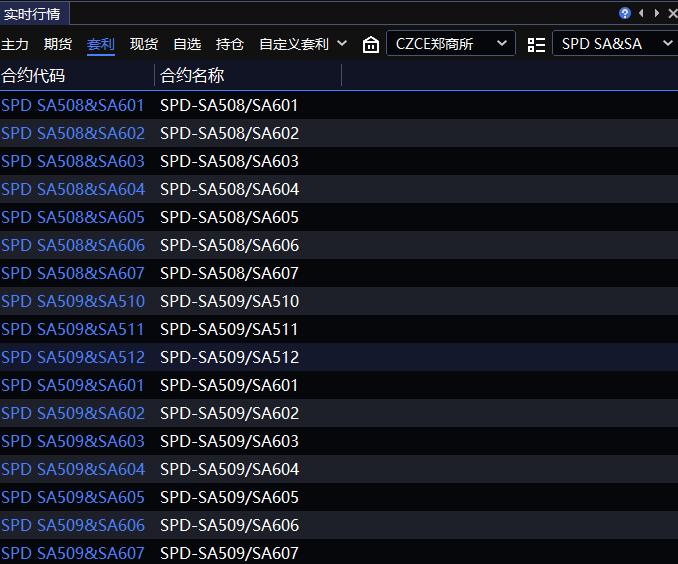Switch to the 持仓 tab

(x=230, y=44)
